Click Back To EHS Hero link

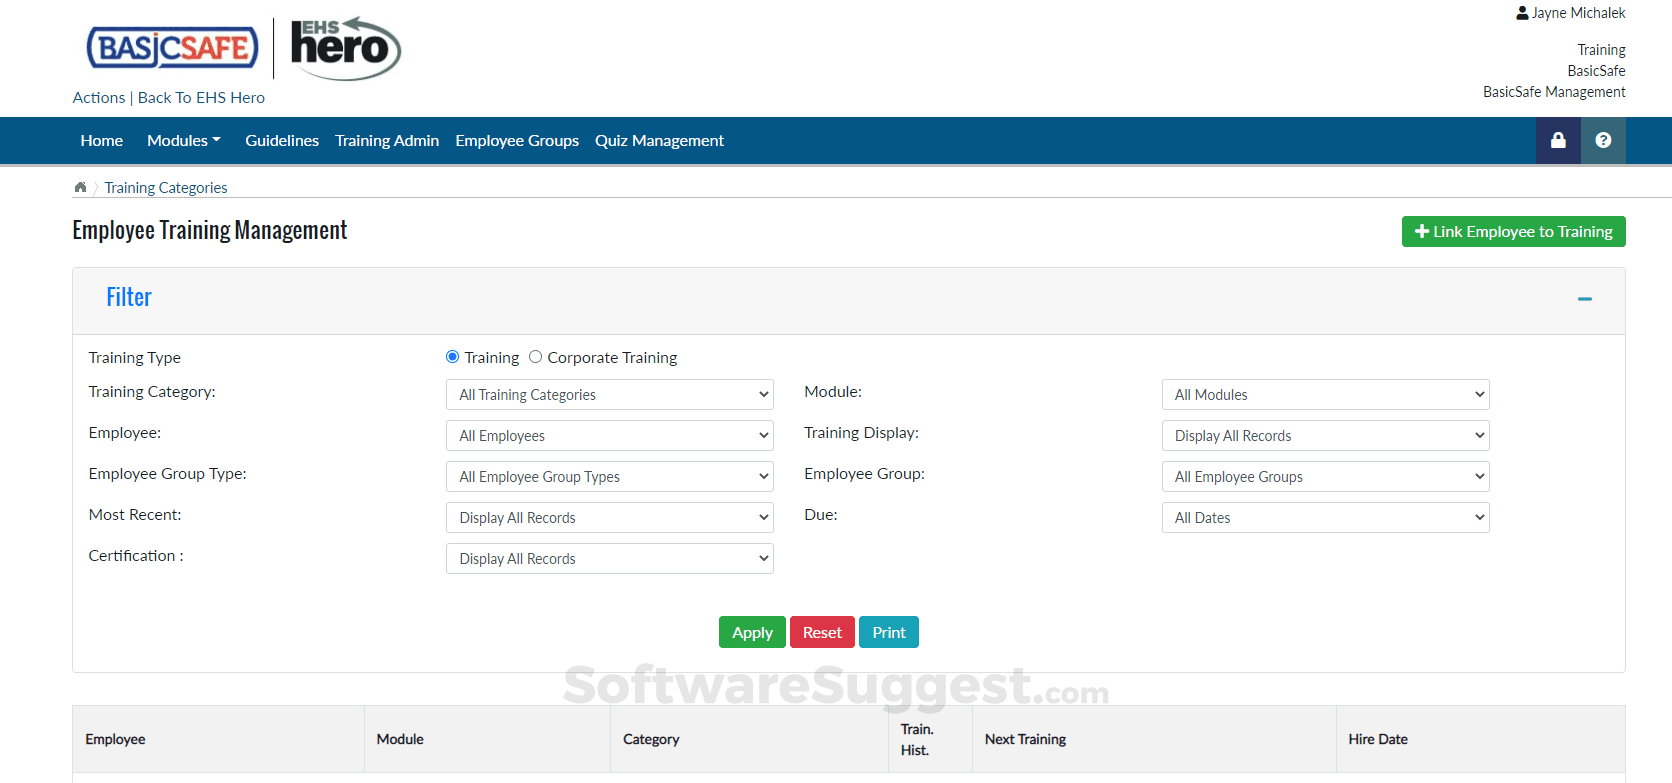point(201,98)
